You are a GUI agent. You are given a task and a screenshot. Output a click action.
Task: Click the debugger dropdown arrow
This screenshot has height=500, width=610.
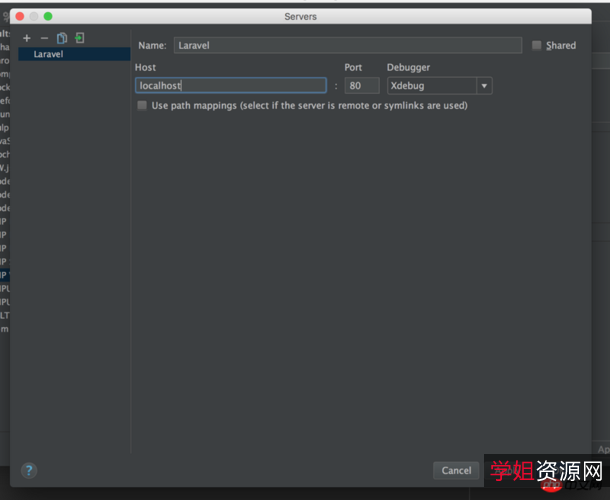coord(484,86)
